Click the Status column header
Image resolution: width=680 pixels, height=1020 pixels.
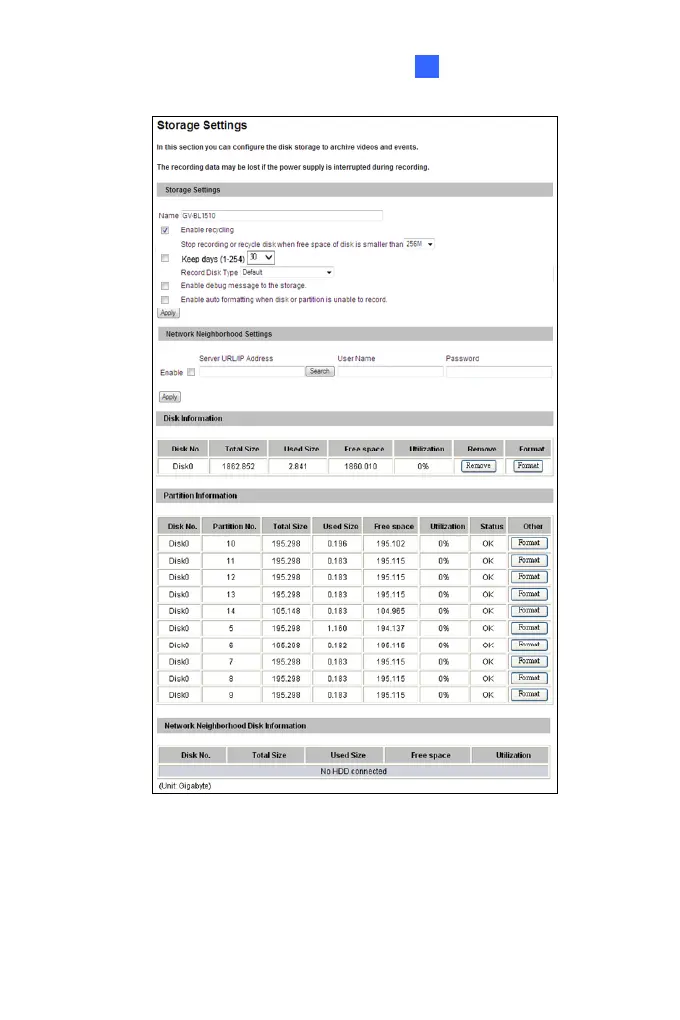tap(491, 526)
